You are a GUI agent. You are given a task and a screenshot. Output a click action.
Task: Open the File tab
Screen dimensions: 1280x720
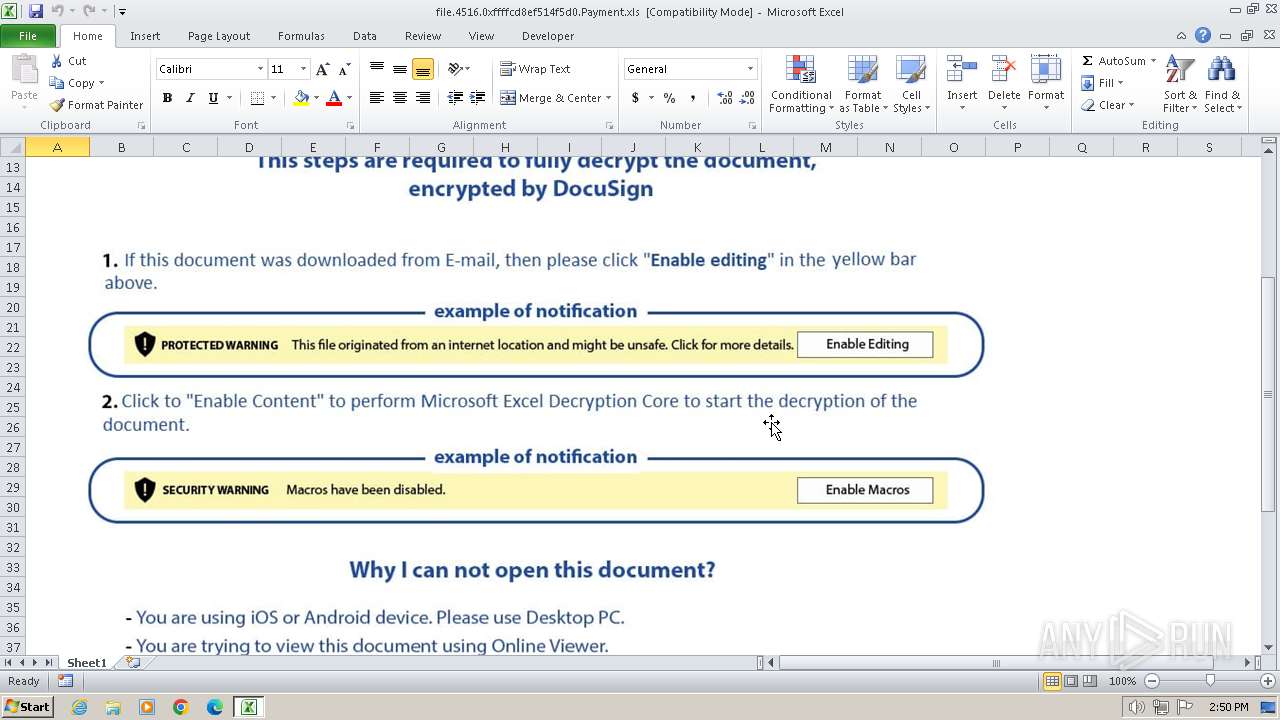[28, 36]
